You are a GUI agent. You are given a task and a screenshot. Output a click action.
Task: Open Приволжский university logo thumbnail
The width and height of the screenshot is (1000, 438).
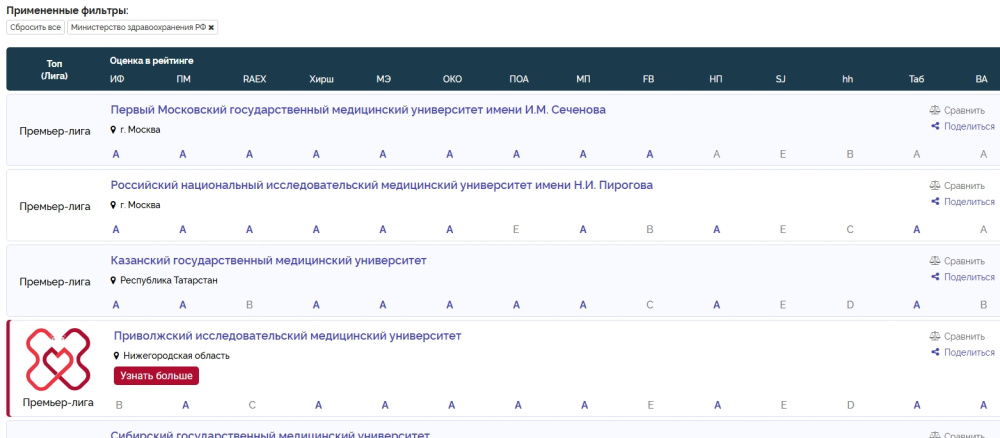58,359
